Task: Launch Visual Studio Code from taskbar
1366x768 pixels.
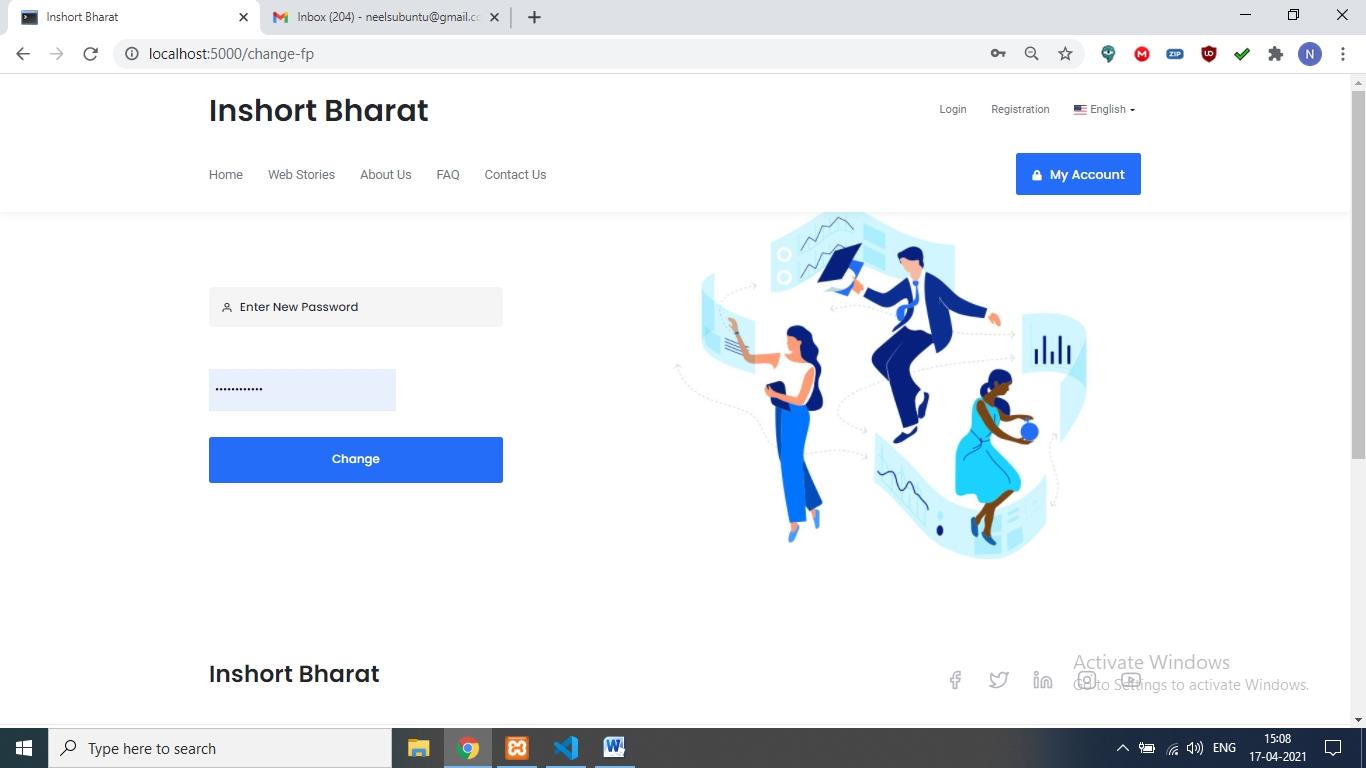Action: click(565, 748)
